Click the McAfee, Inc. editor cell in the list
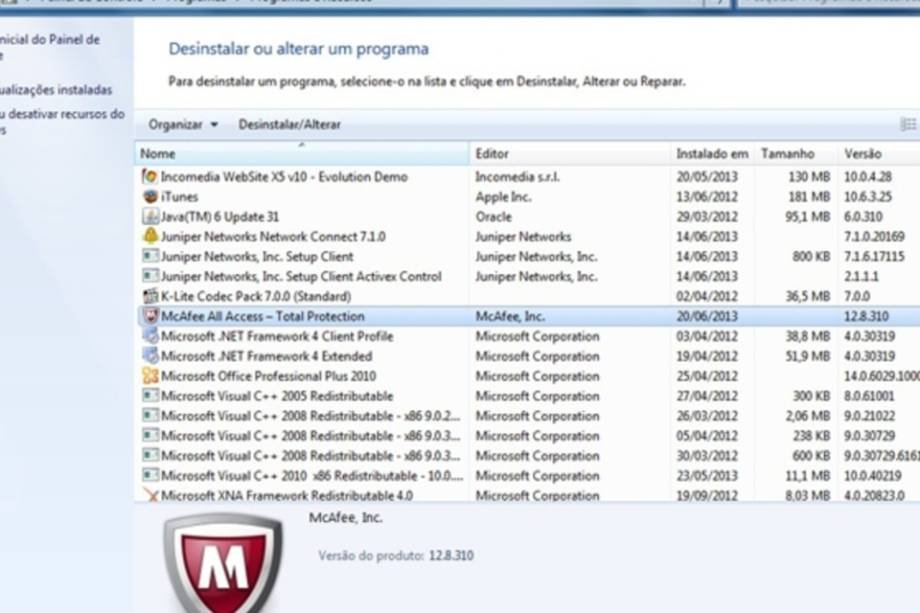 (509, 316)
